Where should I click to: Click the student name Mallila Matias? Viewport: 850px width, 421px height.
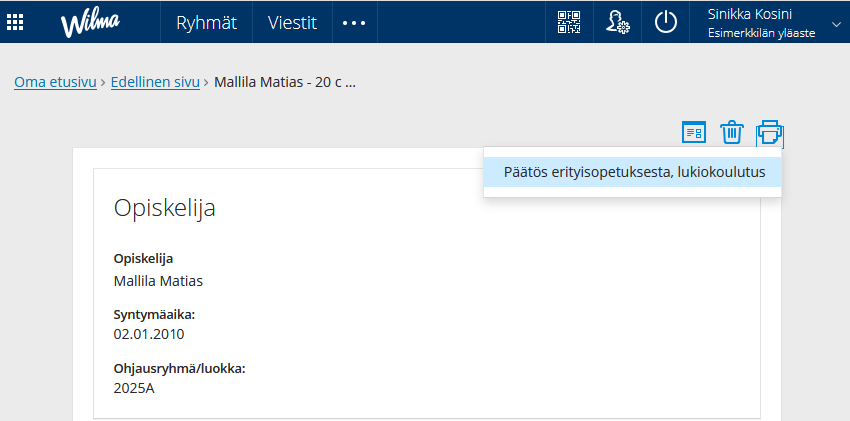(158, 281)
